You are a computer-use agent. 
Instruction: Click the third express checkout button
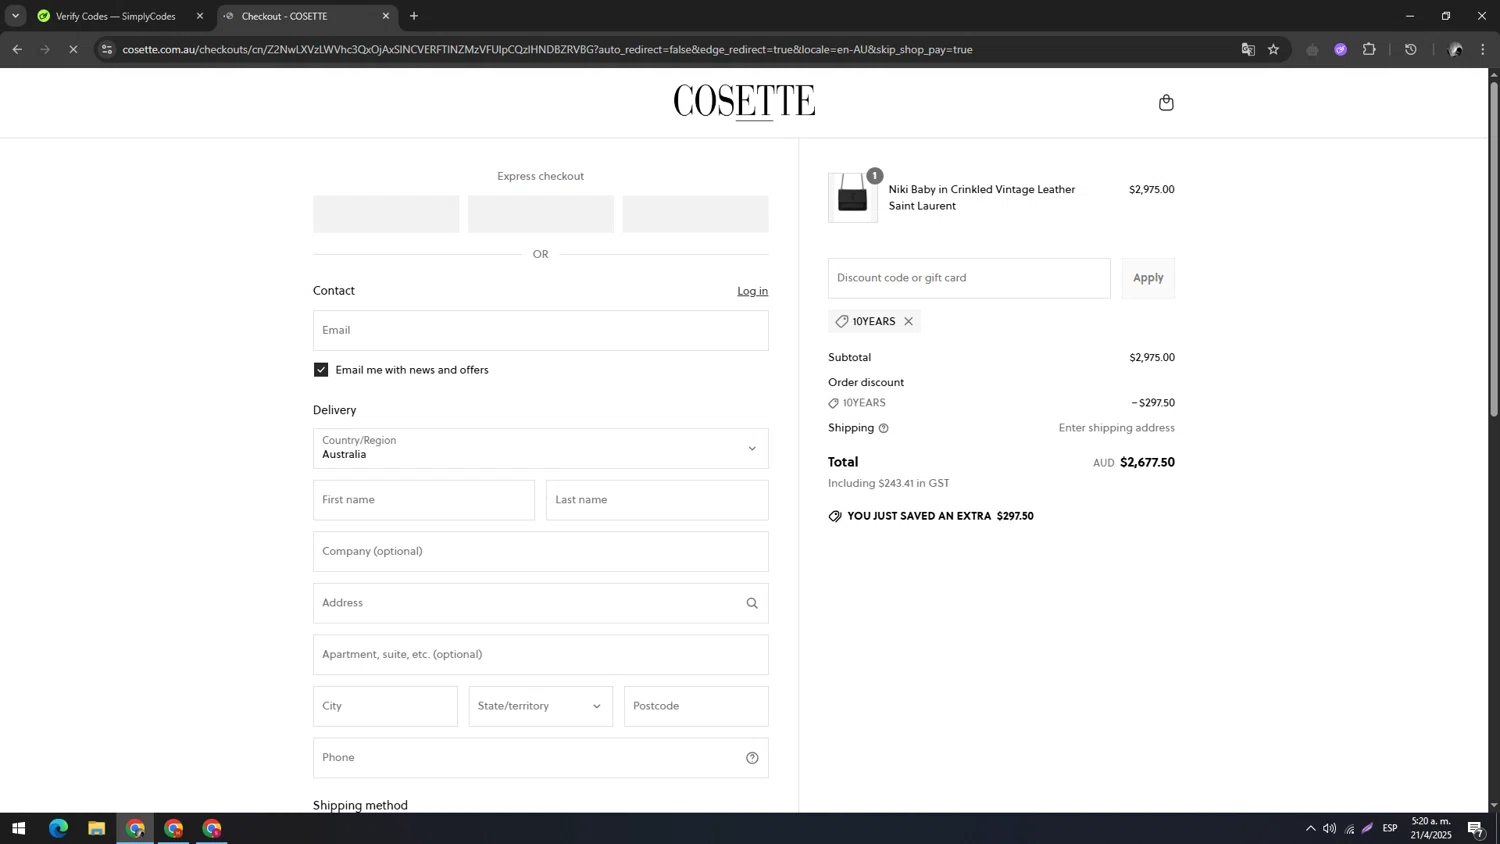click(696, 214)
